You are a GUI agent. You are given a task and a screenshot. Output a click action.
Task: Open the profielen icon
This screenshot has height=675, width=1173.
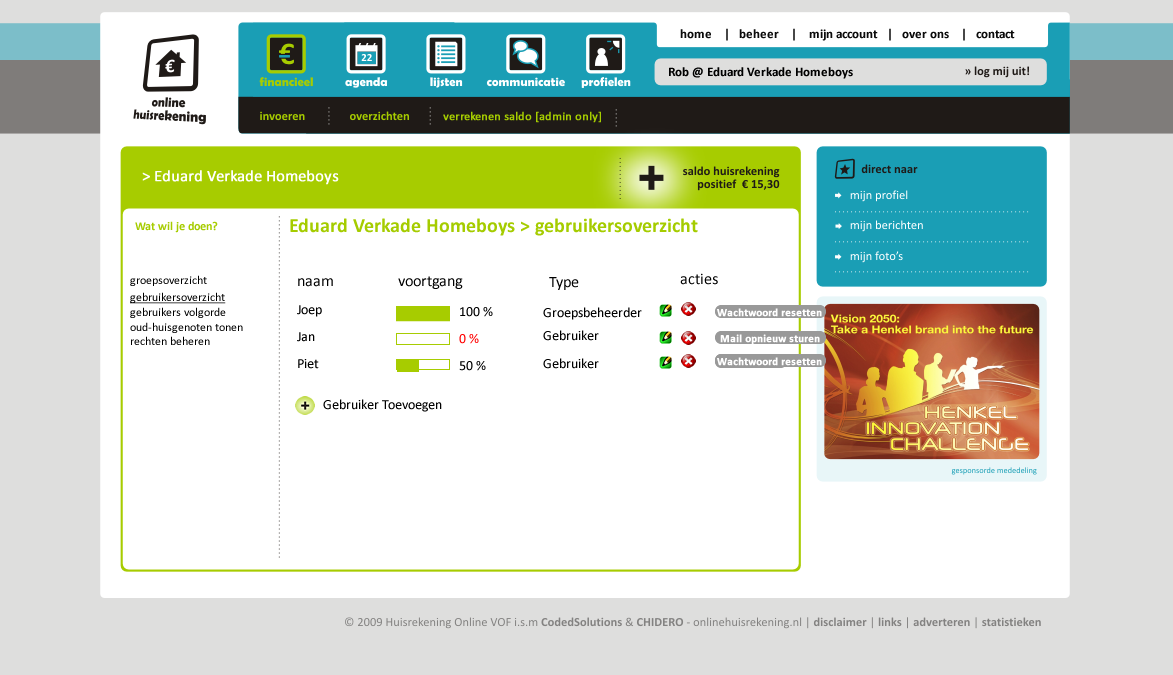pos(605,54)
